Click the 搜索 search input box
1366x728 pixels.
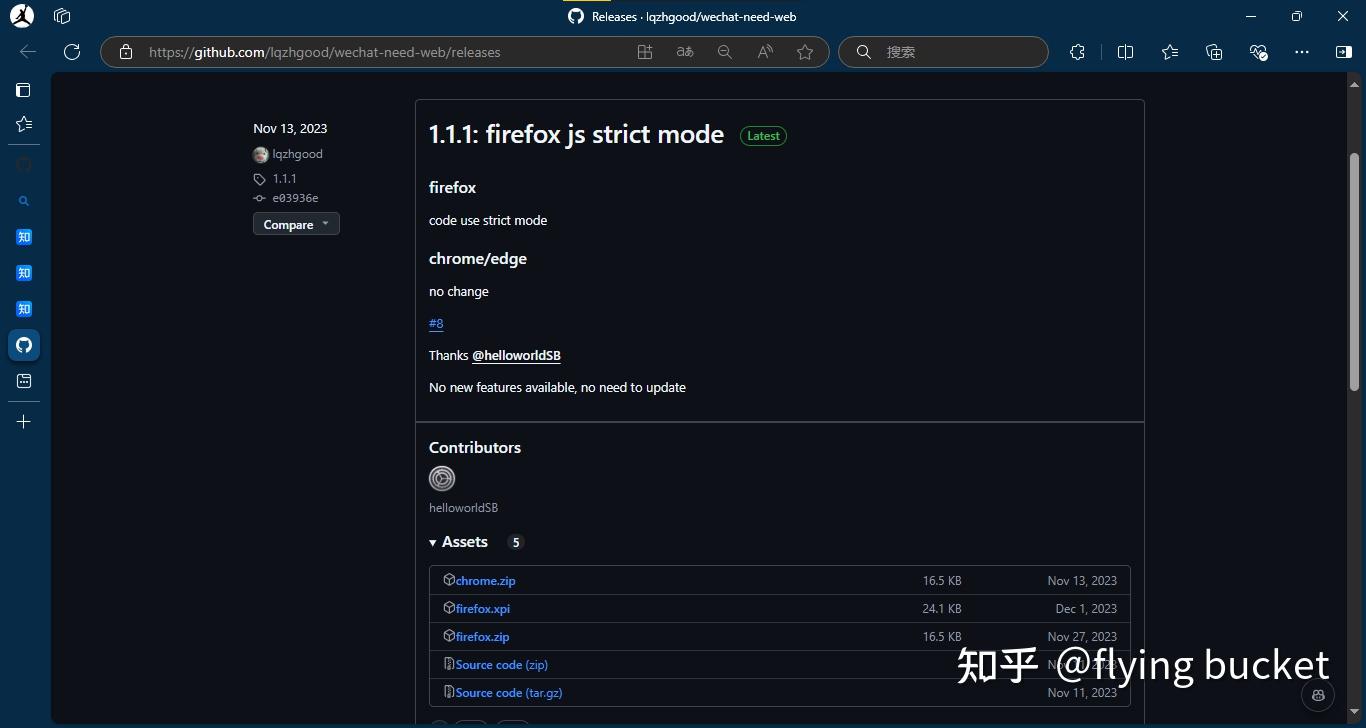click(941, 51)
